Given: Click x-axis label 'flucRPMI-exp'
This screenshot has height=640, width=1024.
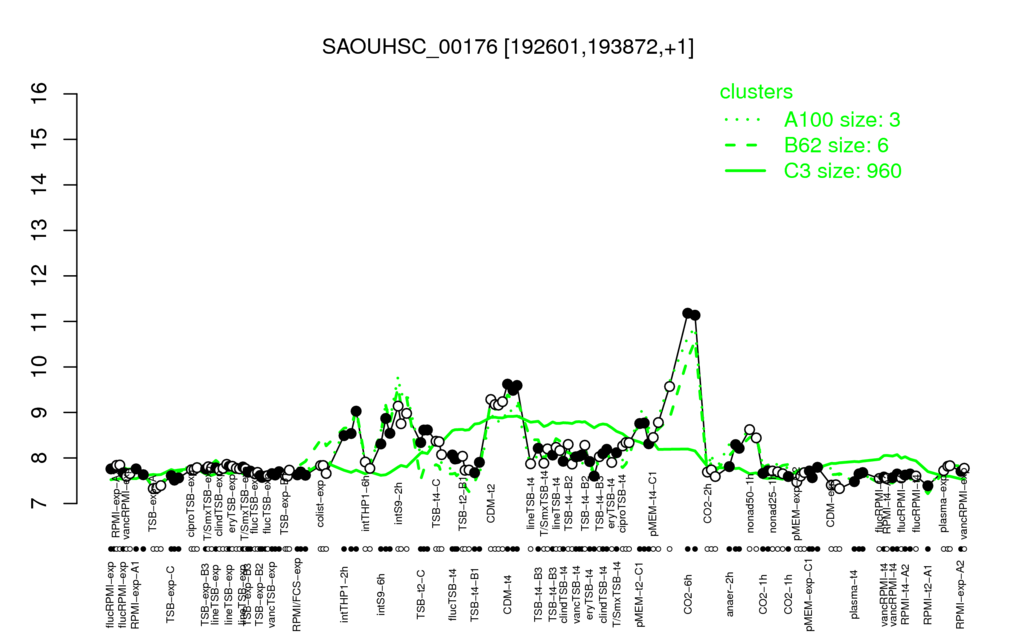Looking at the screenshot, I should point(110,594).
